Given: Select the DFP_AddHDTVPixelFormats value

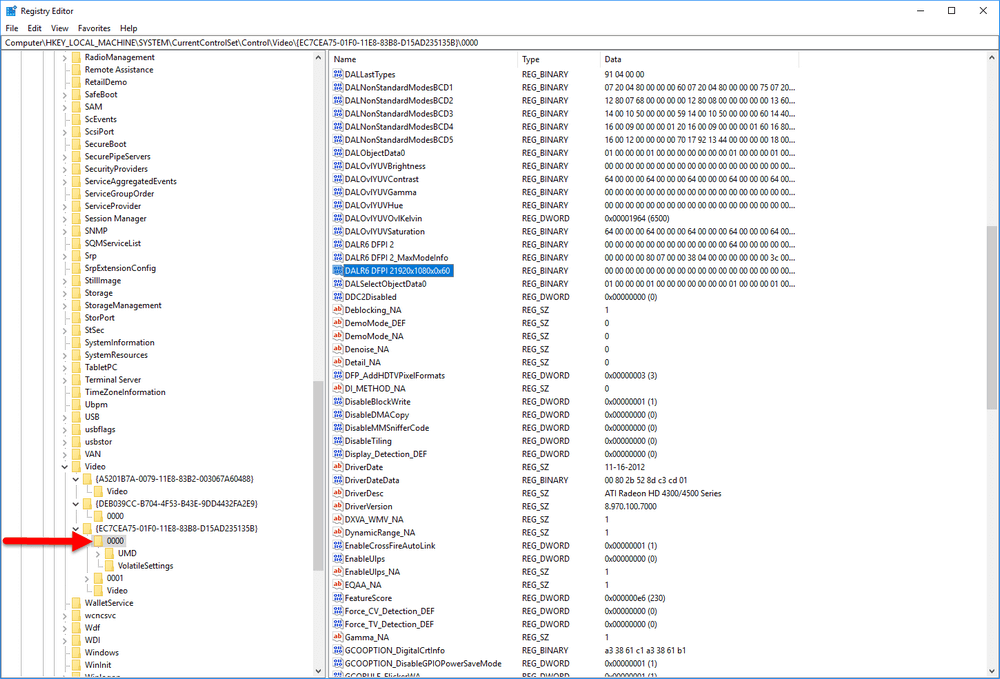Looking at the screenshot, I should [395, 376].
